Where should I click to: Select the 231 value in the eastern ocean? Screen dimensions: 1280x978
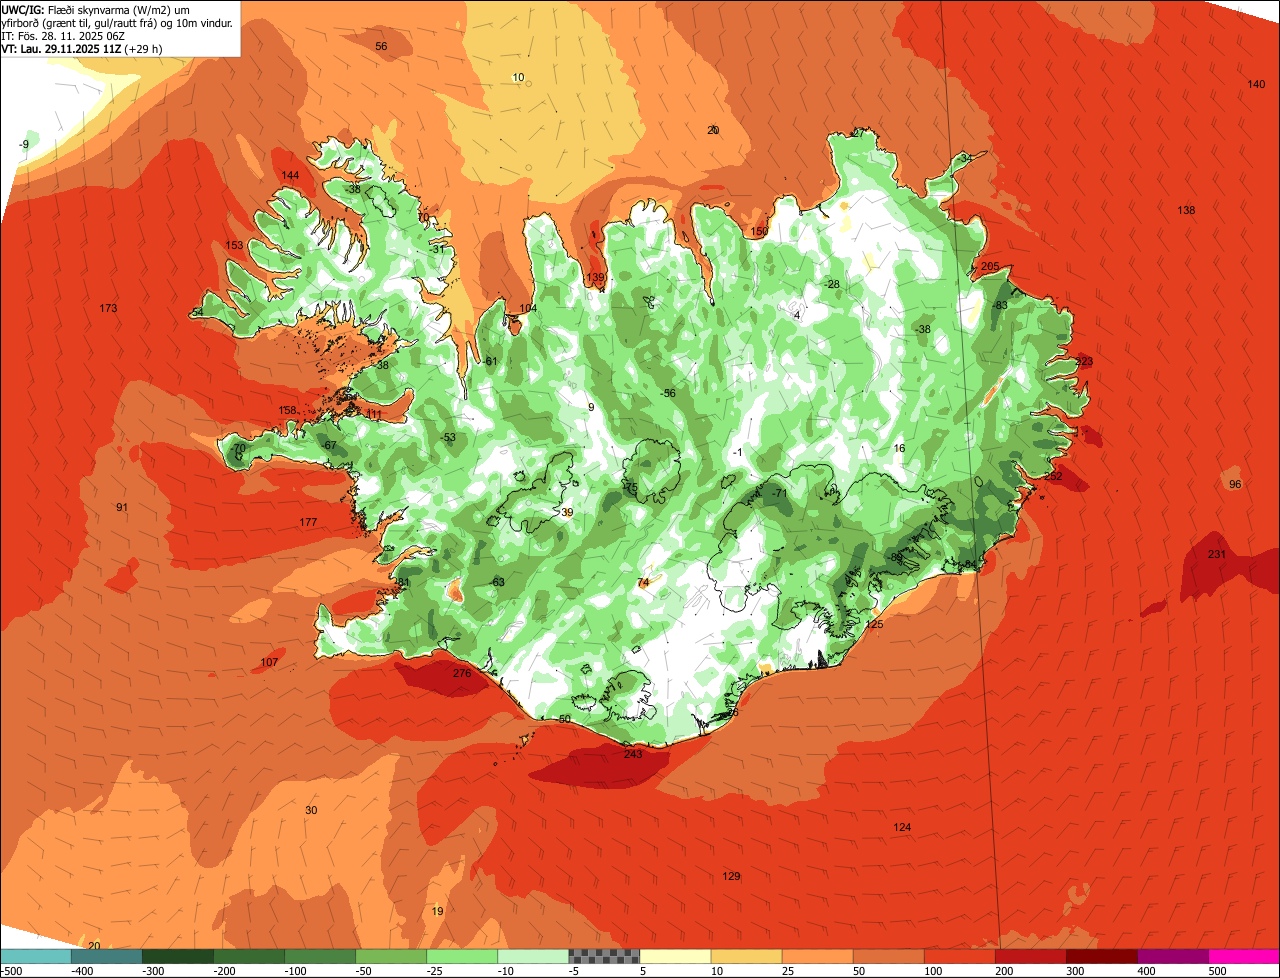tap(1217, 554)
